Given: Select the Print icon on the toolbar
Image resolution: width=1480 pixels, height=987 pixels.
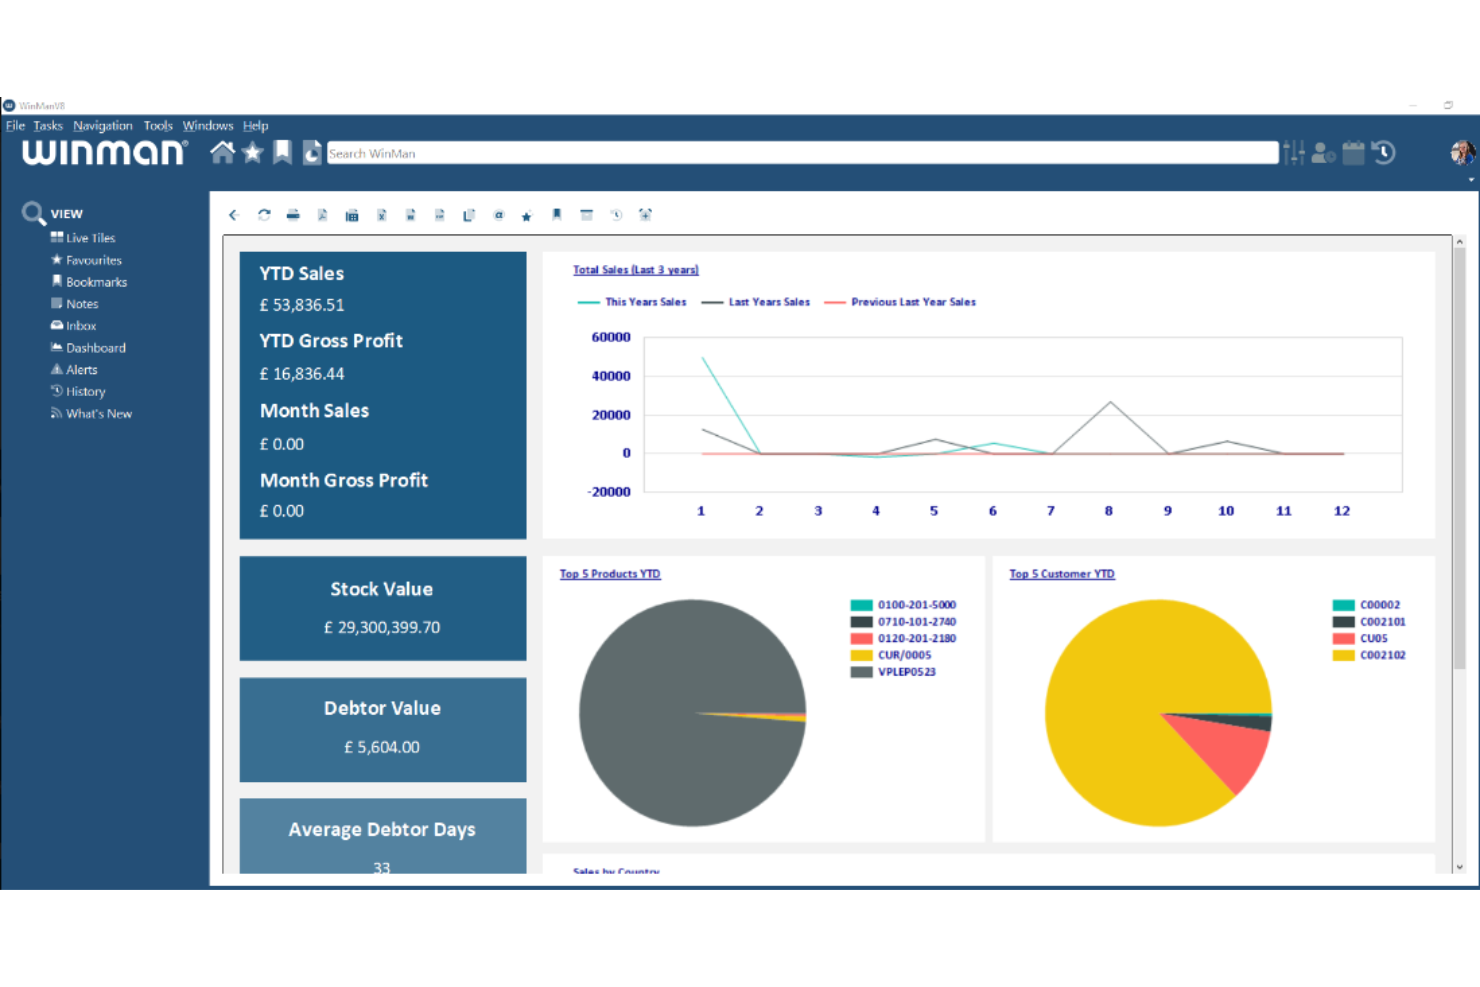Looking at the screenshot, I should pos(293,214).
